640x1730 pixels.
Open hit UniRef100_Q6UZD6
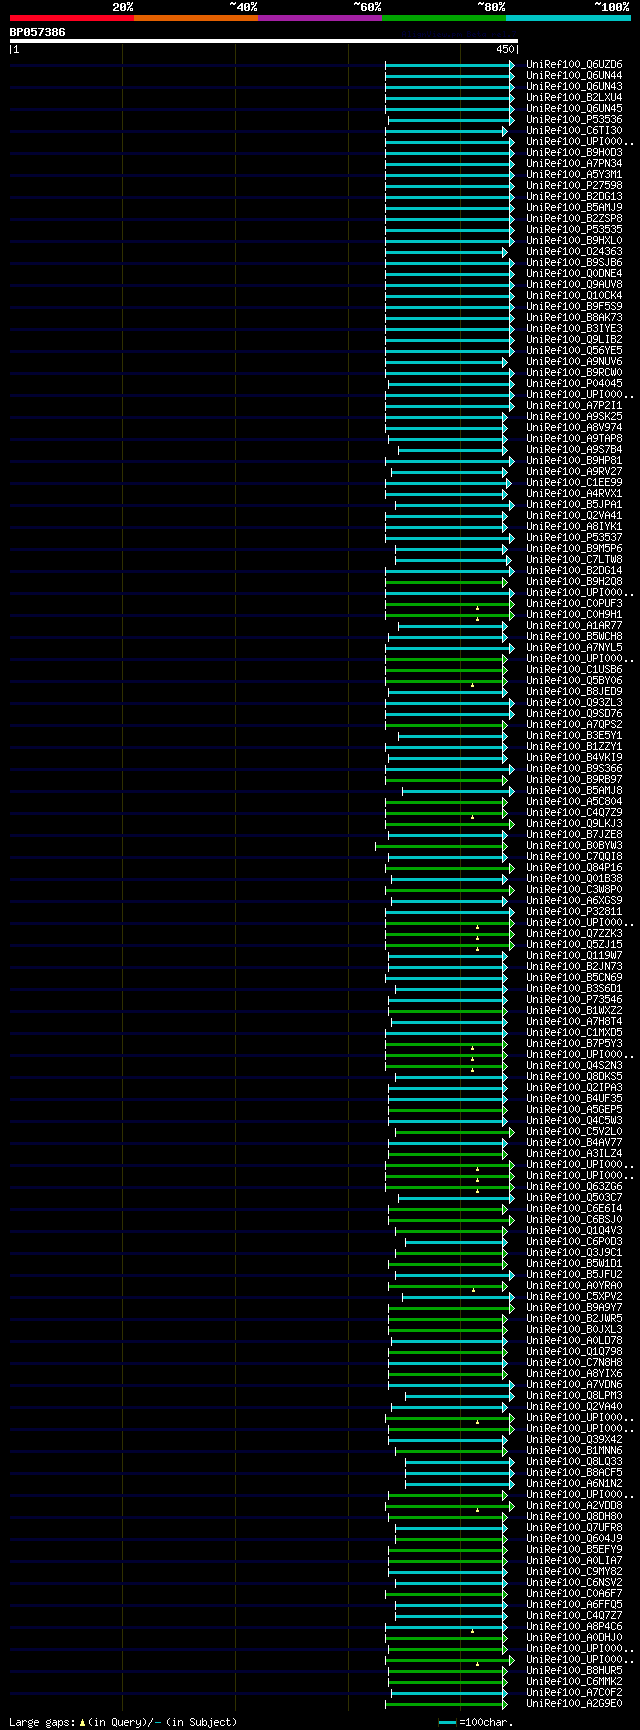tap(574, 65)
